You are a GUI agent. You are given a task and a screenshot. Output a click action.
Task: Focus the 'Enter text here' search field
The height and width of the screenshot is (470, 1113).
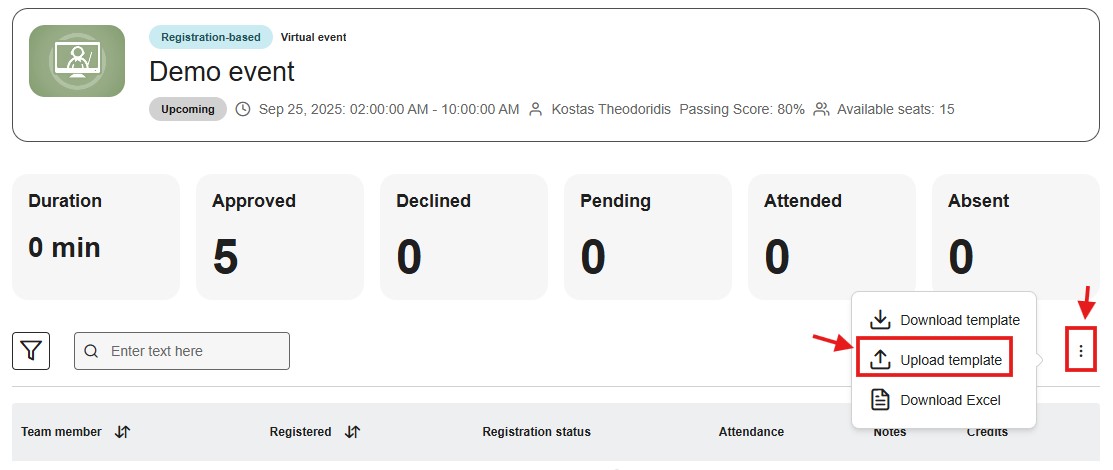[x=182, y=351]
